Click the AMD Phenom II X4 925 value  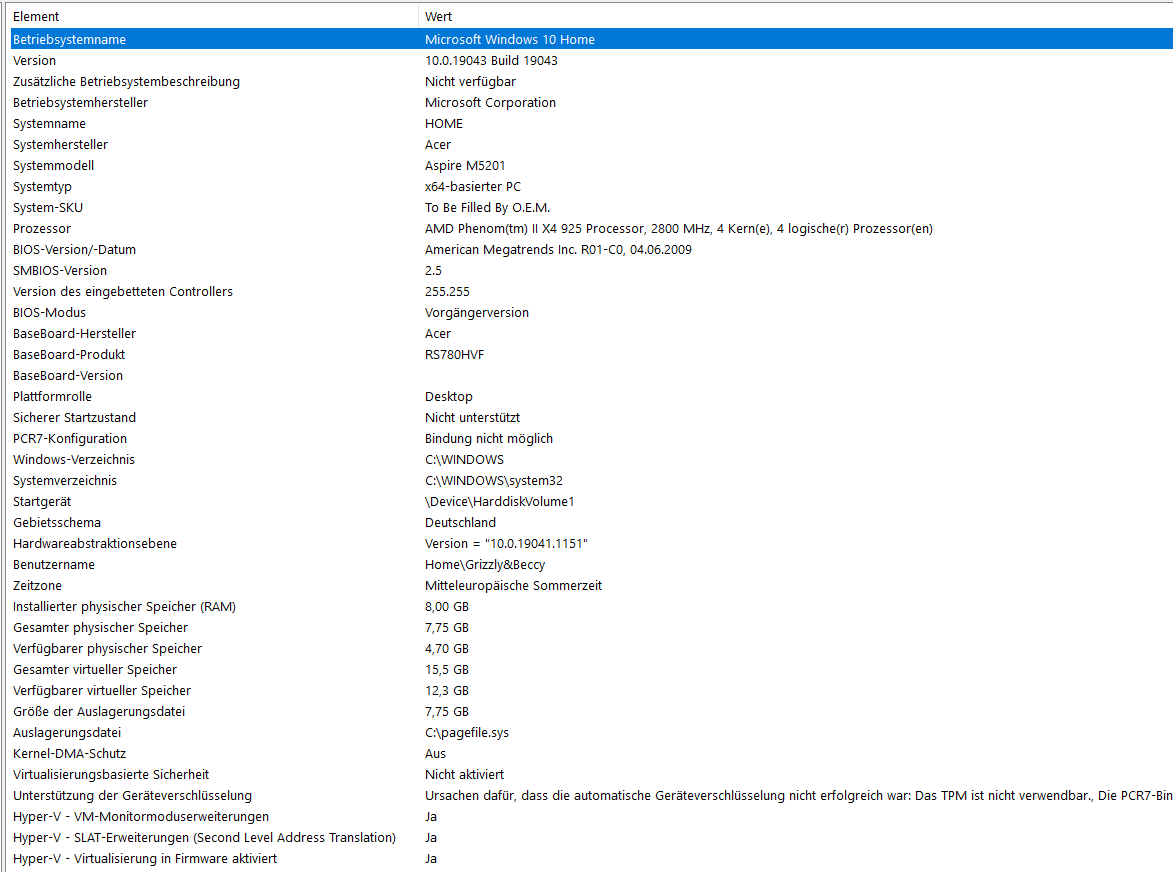[679, 228]
